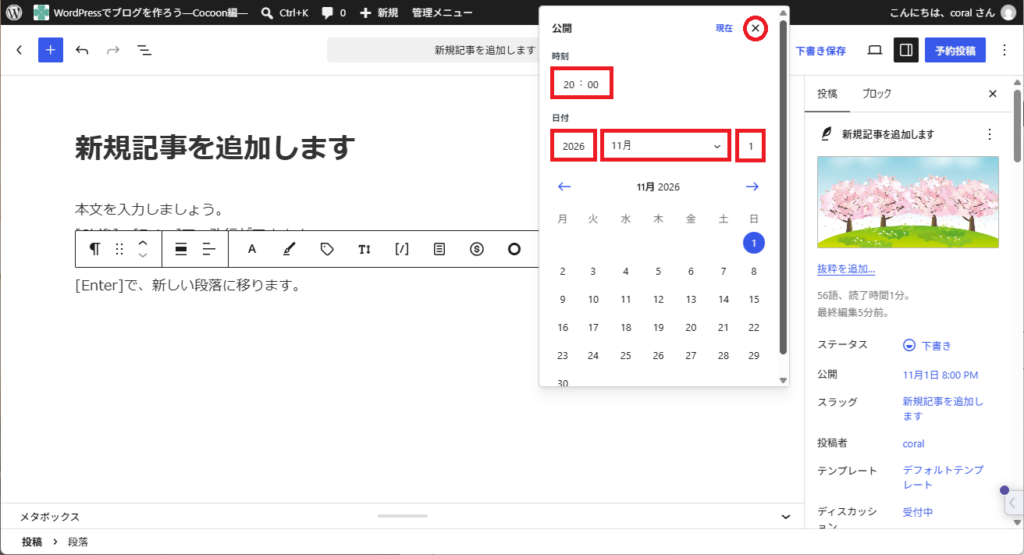Select day 15 in the calendar
Image resolution: width=1024 pixels, height=555 pixels.
[754, 299]
